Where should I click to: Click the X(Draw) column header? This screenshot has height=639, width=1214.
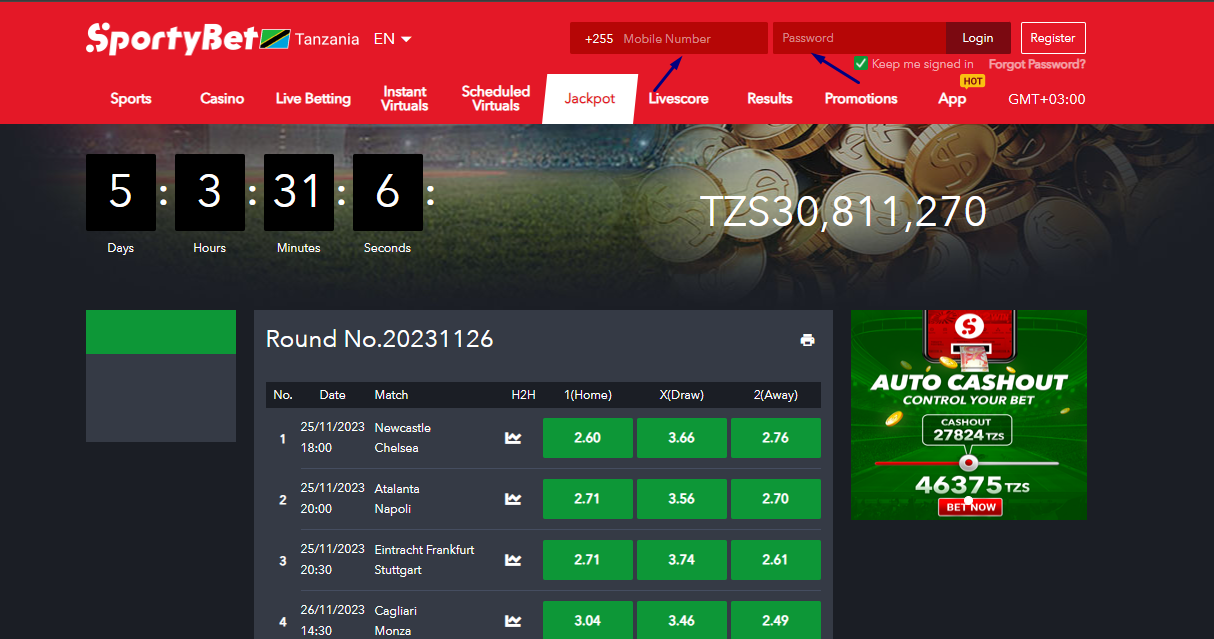(x=682, y=395)
